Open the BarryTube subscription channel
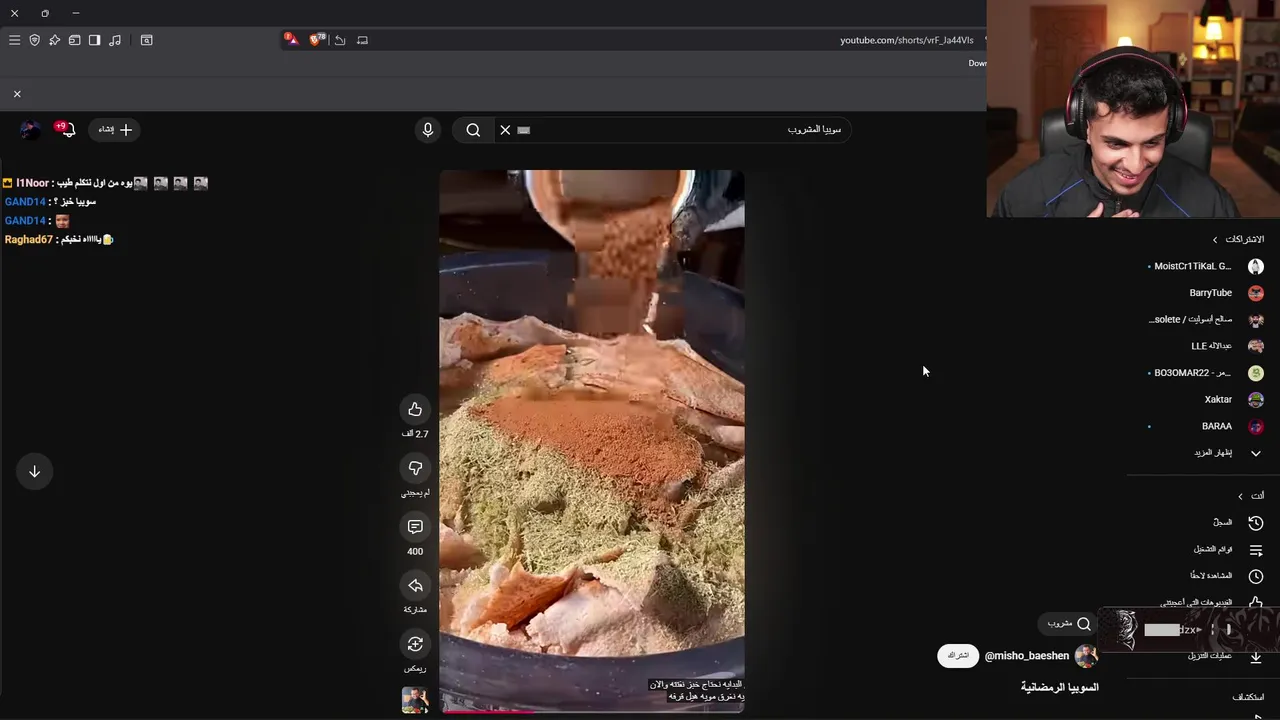This screenshot has height=720, width=1280. click(x=1225, y=293)
